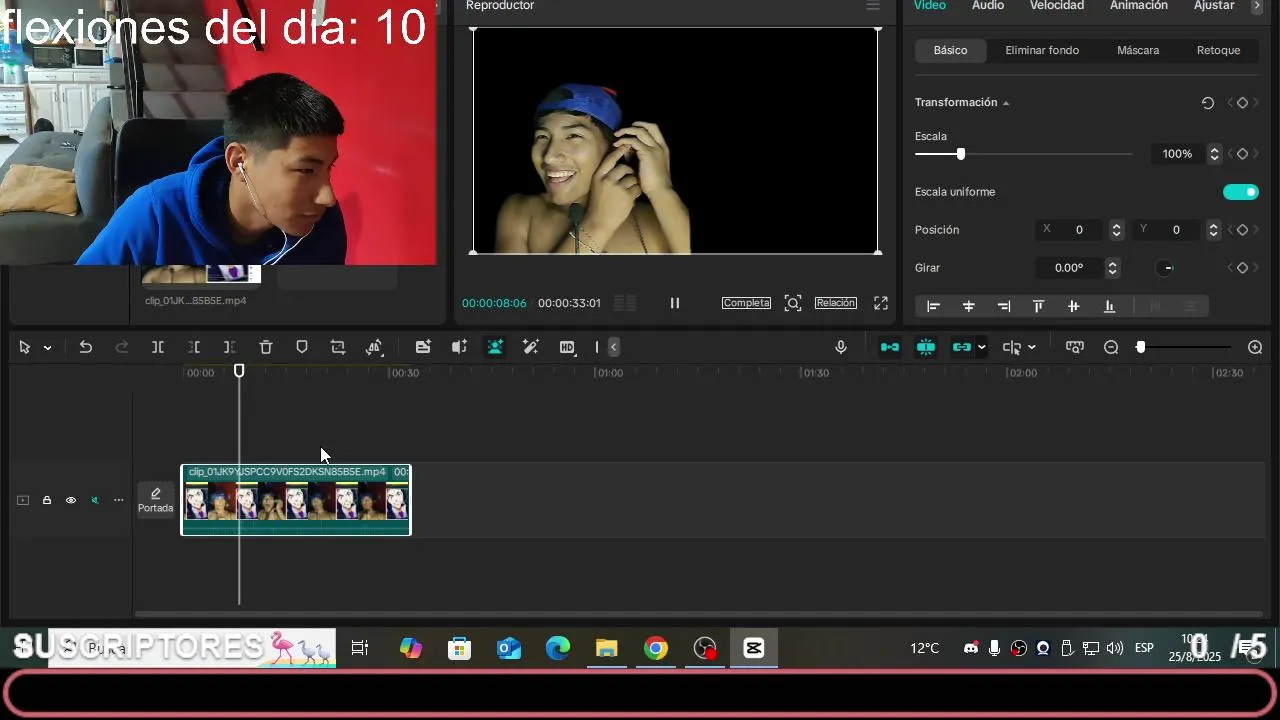The width and height of the screenshot is (1280, 720).
Task: Select the Eliminar fondo subtab
Action: pyautogui.click(x=1042, y=50)
